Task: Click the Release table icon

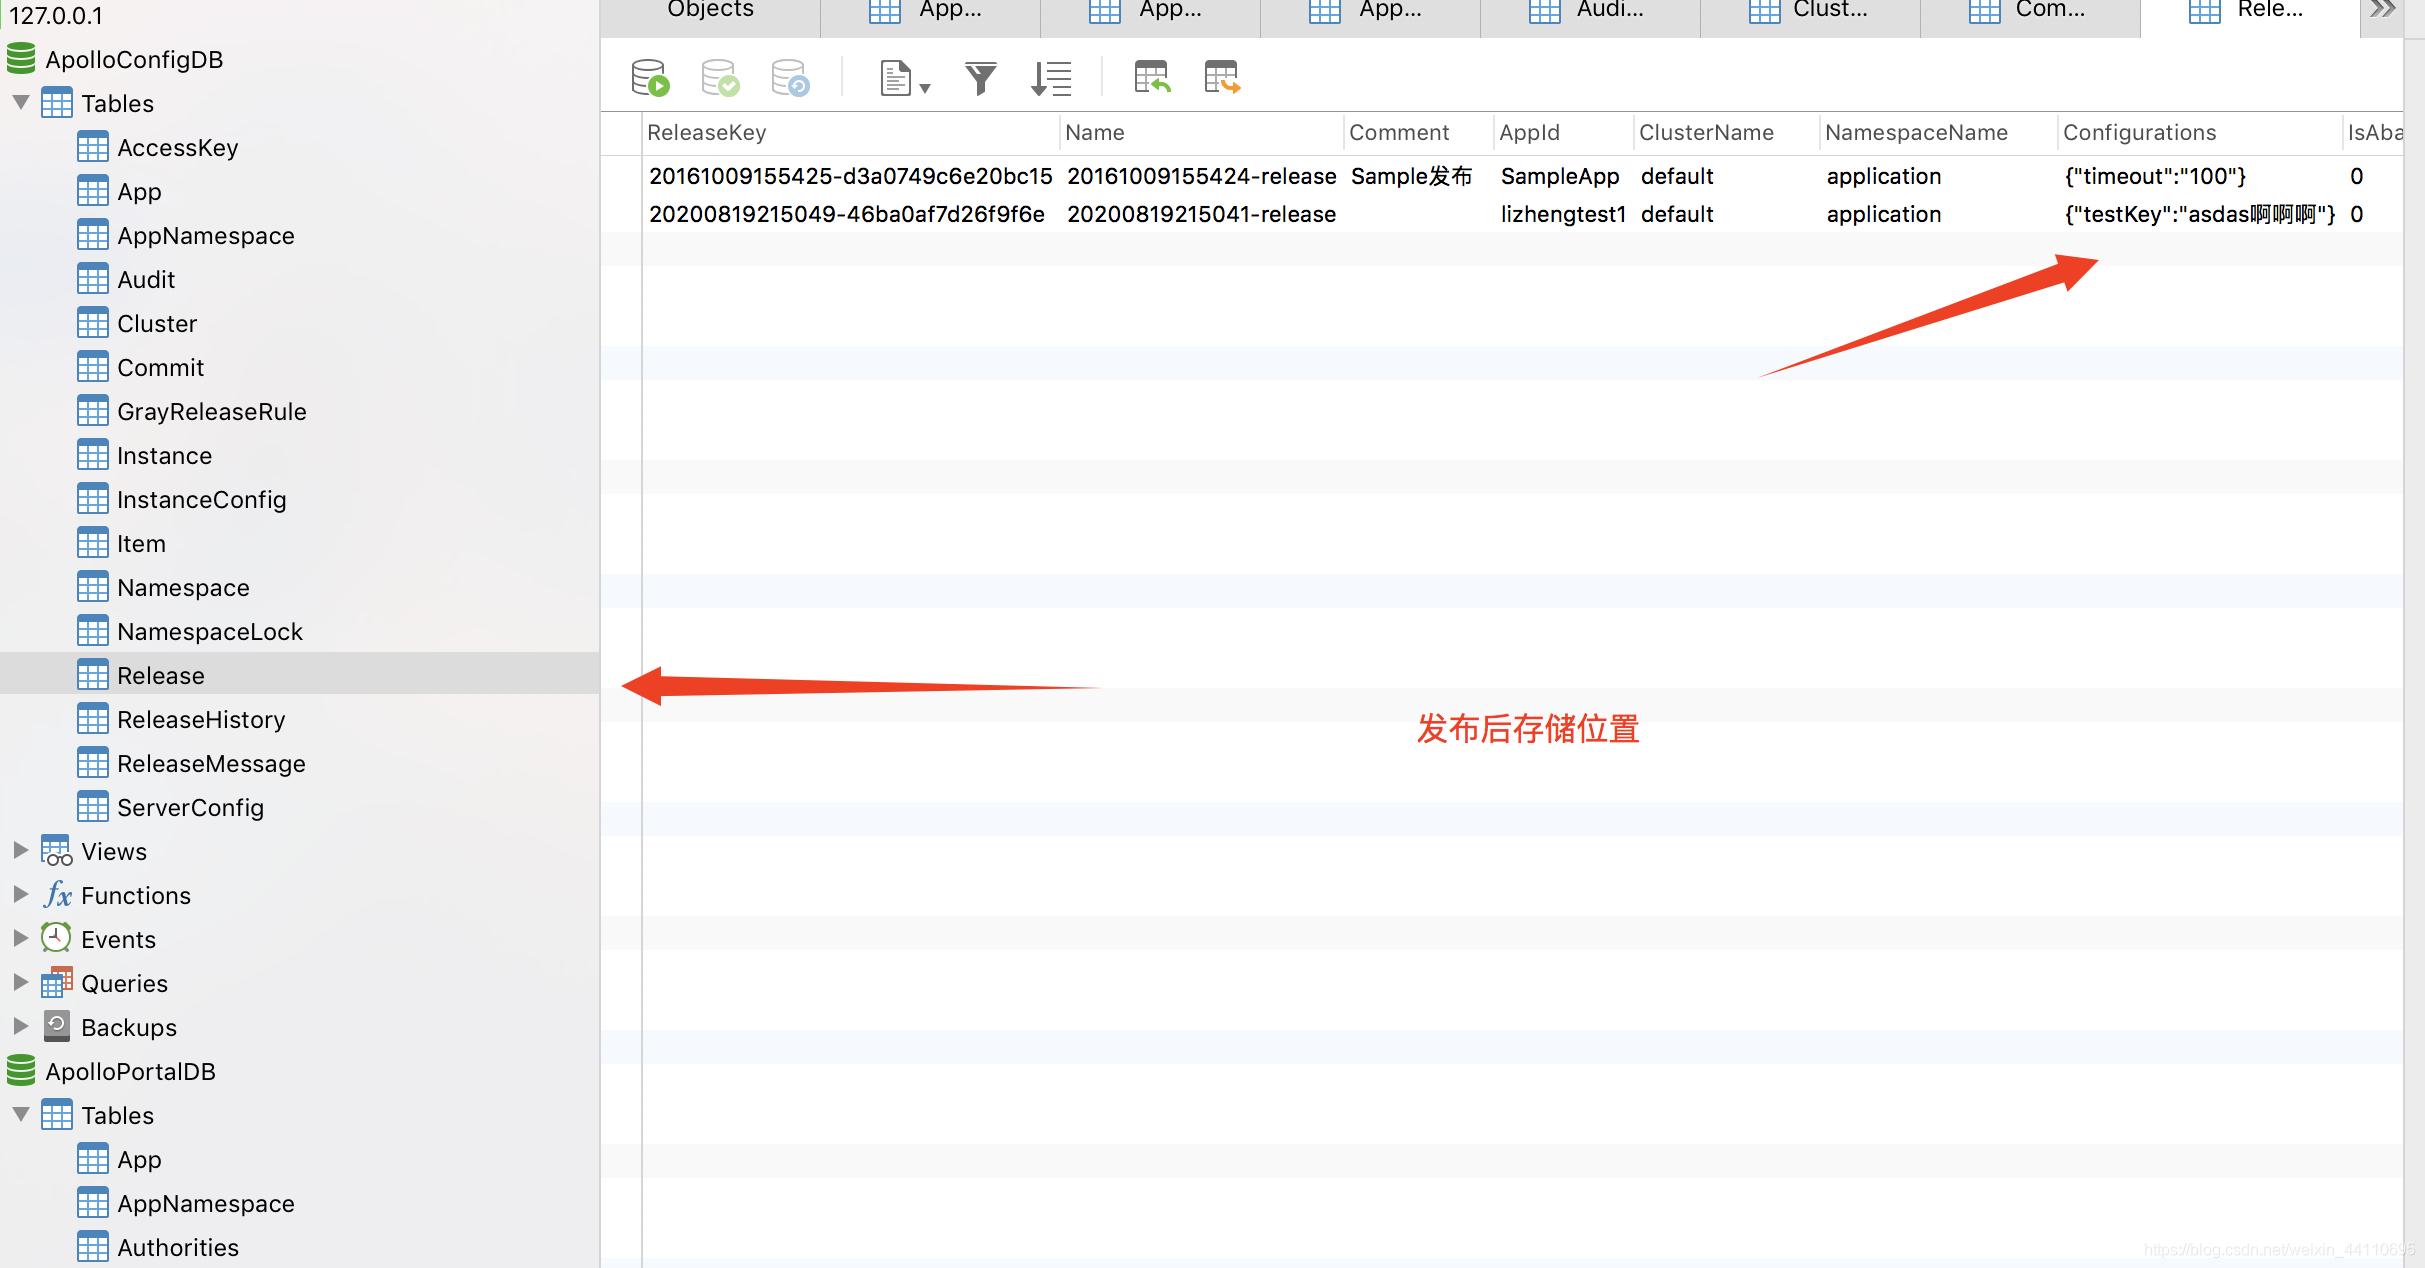Action: [x=93, y=675]
